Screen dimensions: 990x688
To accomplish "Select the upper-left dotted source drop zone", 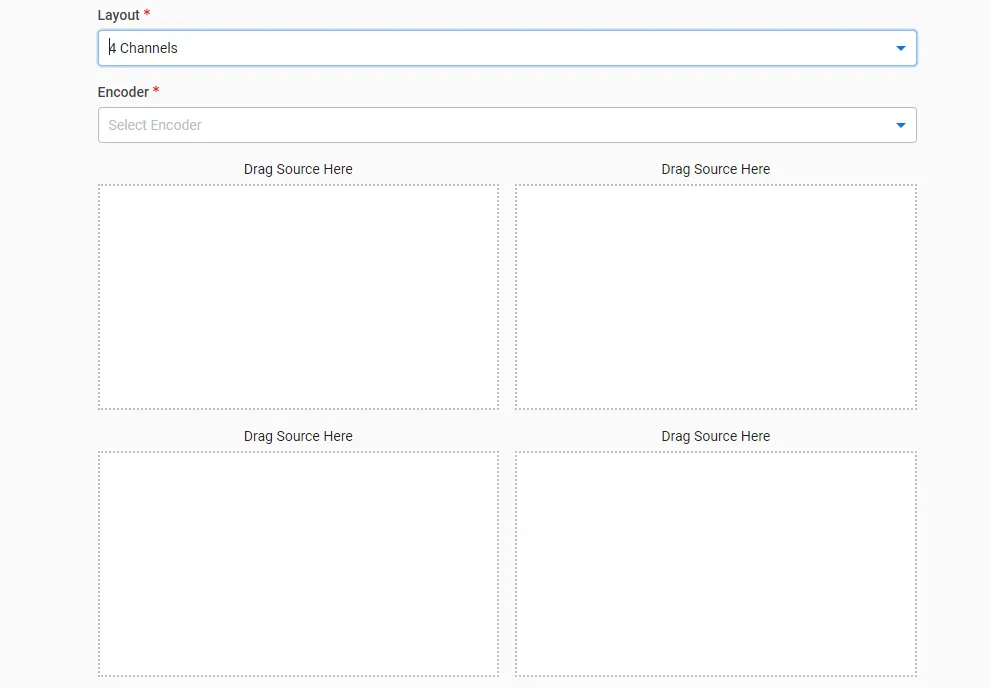I will coord(298,297).
